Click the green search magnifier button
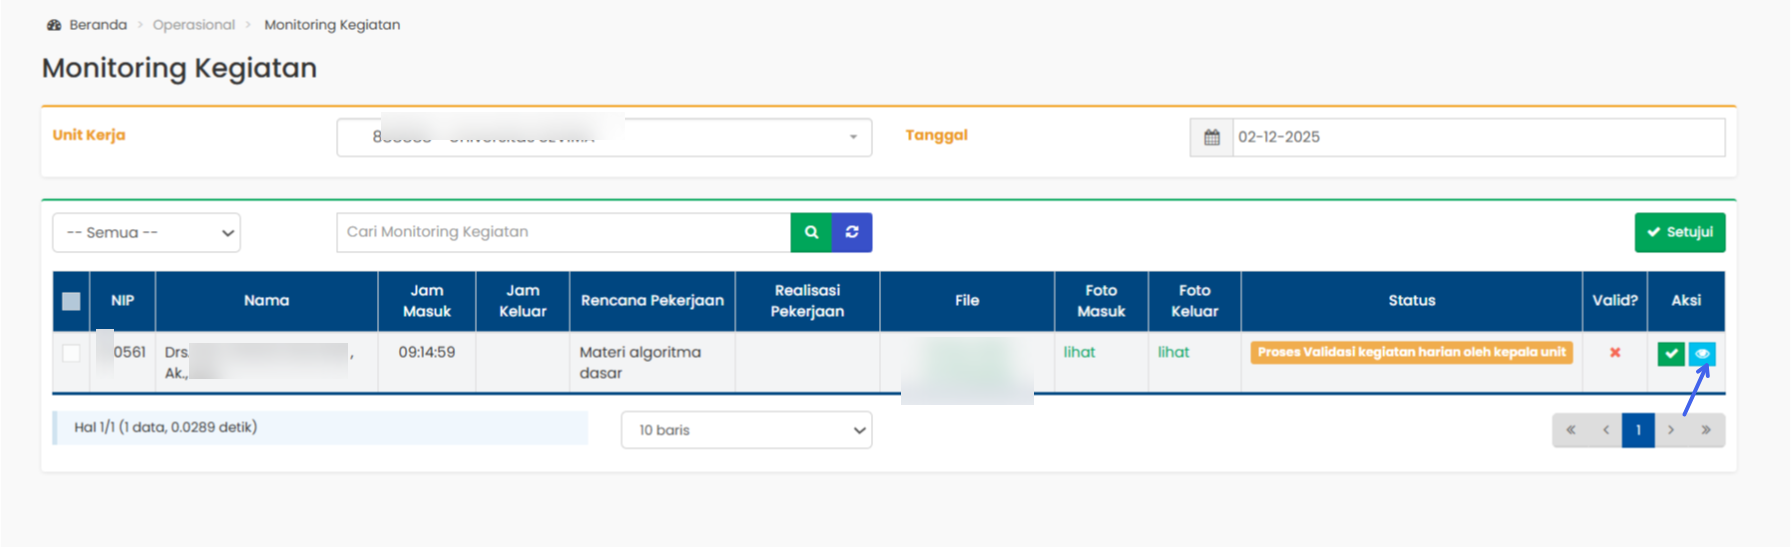Viewport: 1791px width, 547px height. click(811, 232)
